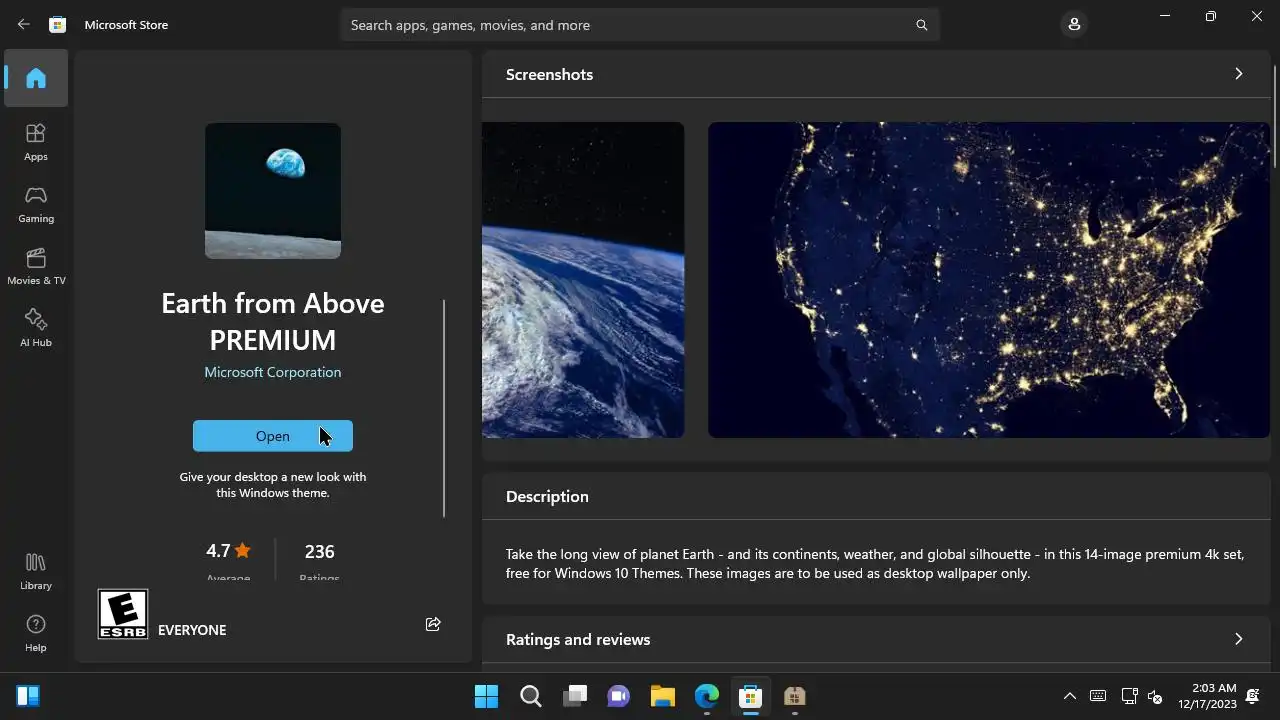This screenshot has width=1280, height=720.
Task: Click the brown package app on taskbar
Action: [x=794, y=696]
